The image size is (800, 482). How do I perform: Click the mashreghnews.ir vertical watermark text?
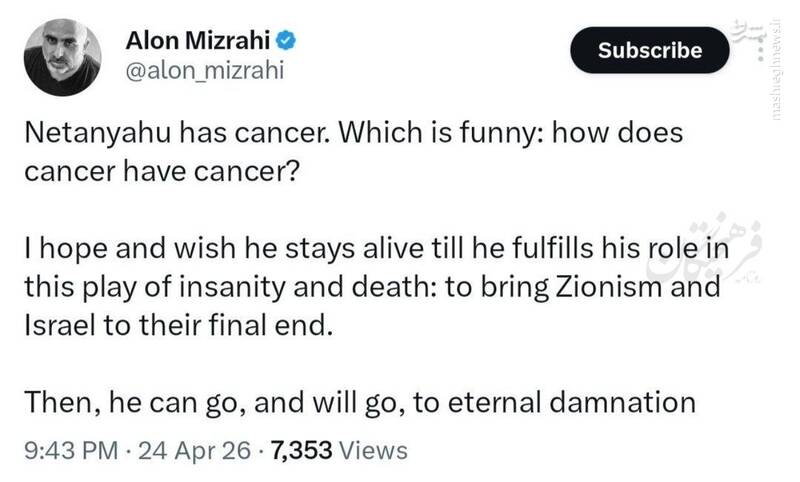778,70
